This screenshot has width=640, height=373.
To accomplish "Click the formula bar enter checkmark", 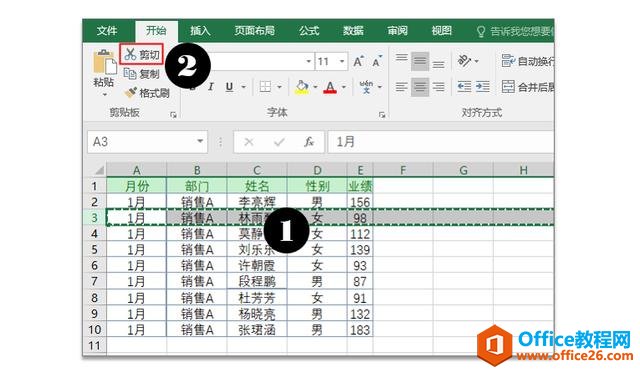I will (x=279, y=142).
